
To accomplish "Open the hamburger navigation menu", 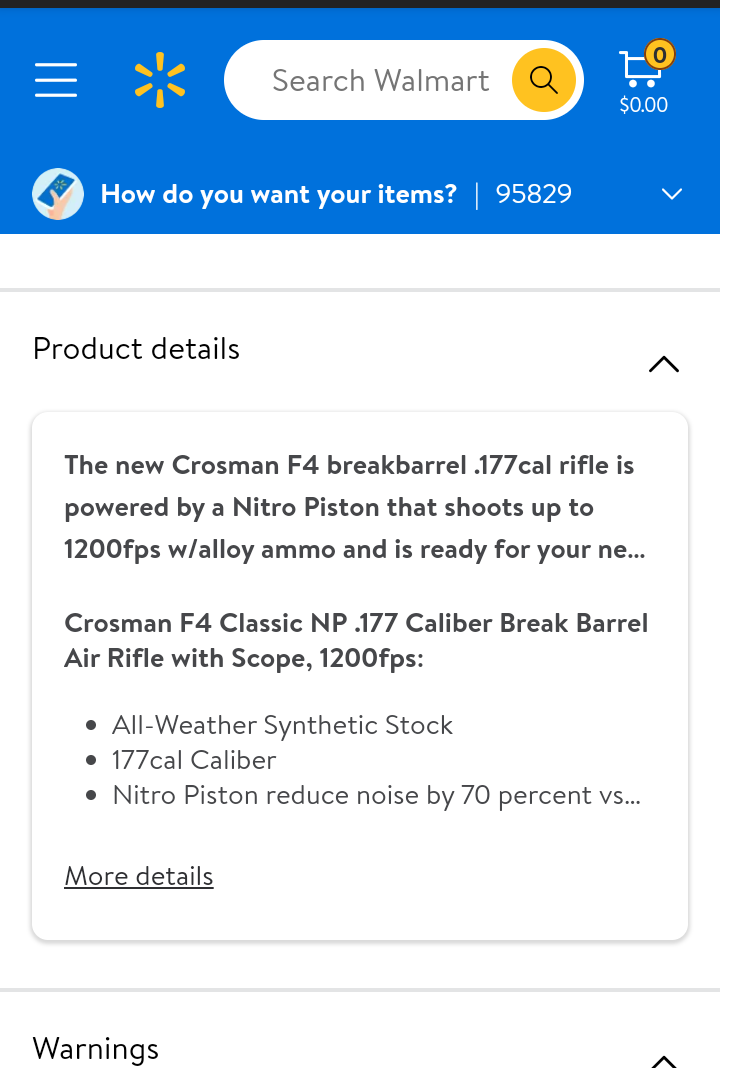I will pyautogui.click(x=56, y=80).
